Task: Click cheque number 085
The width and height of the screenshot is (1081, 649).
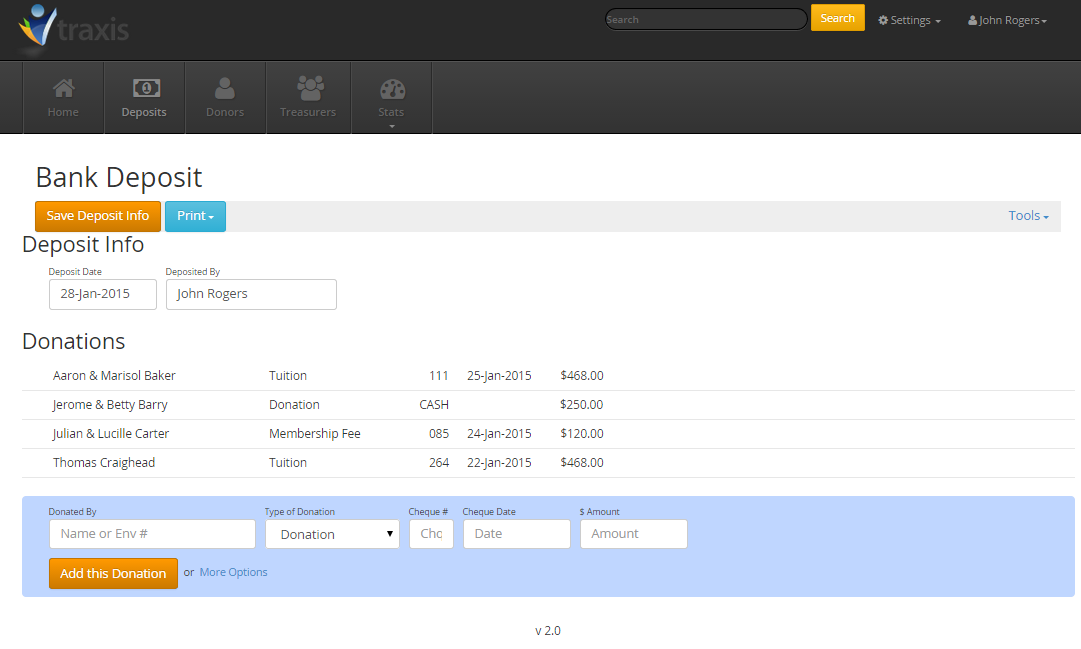Action: pos(438,434)
